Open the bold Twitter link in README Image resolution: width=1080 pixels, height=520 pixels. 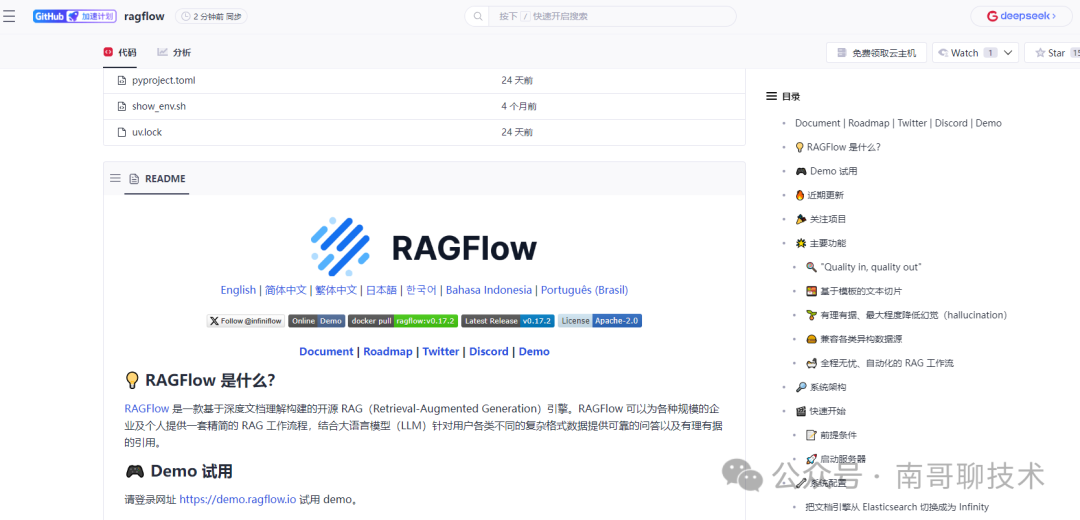[x=441, y=351]
